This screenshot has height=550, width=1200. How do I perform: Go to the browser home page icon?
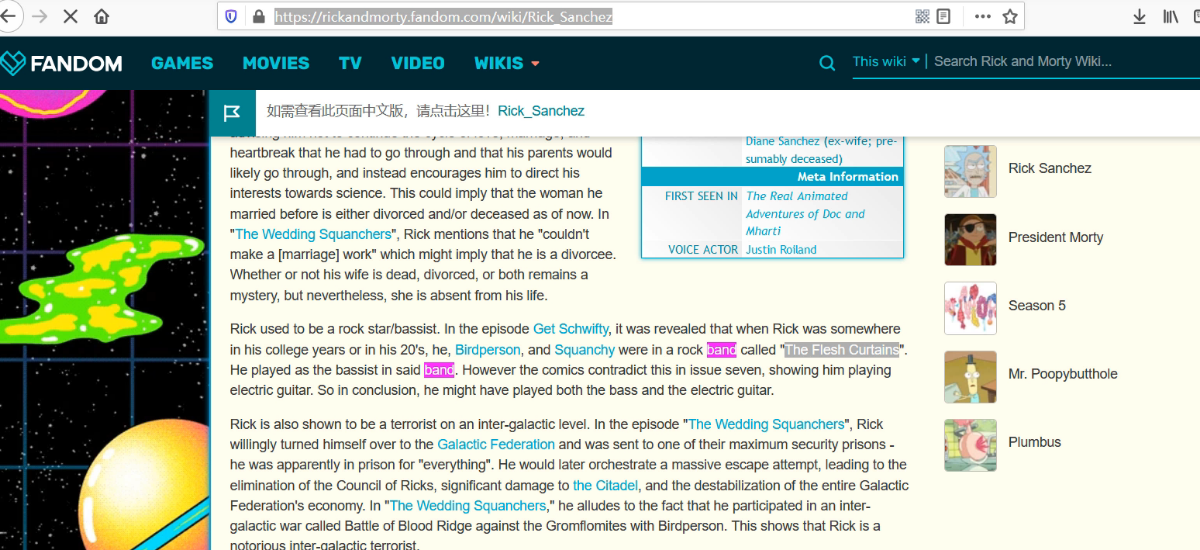102,17
